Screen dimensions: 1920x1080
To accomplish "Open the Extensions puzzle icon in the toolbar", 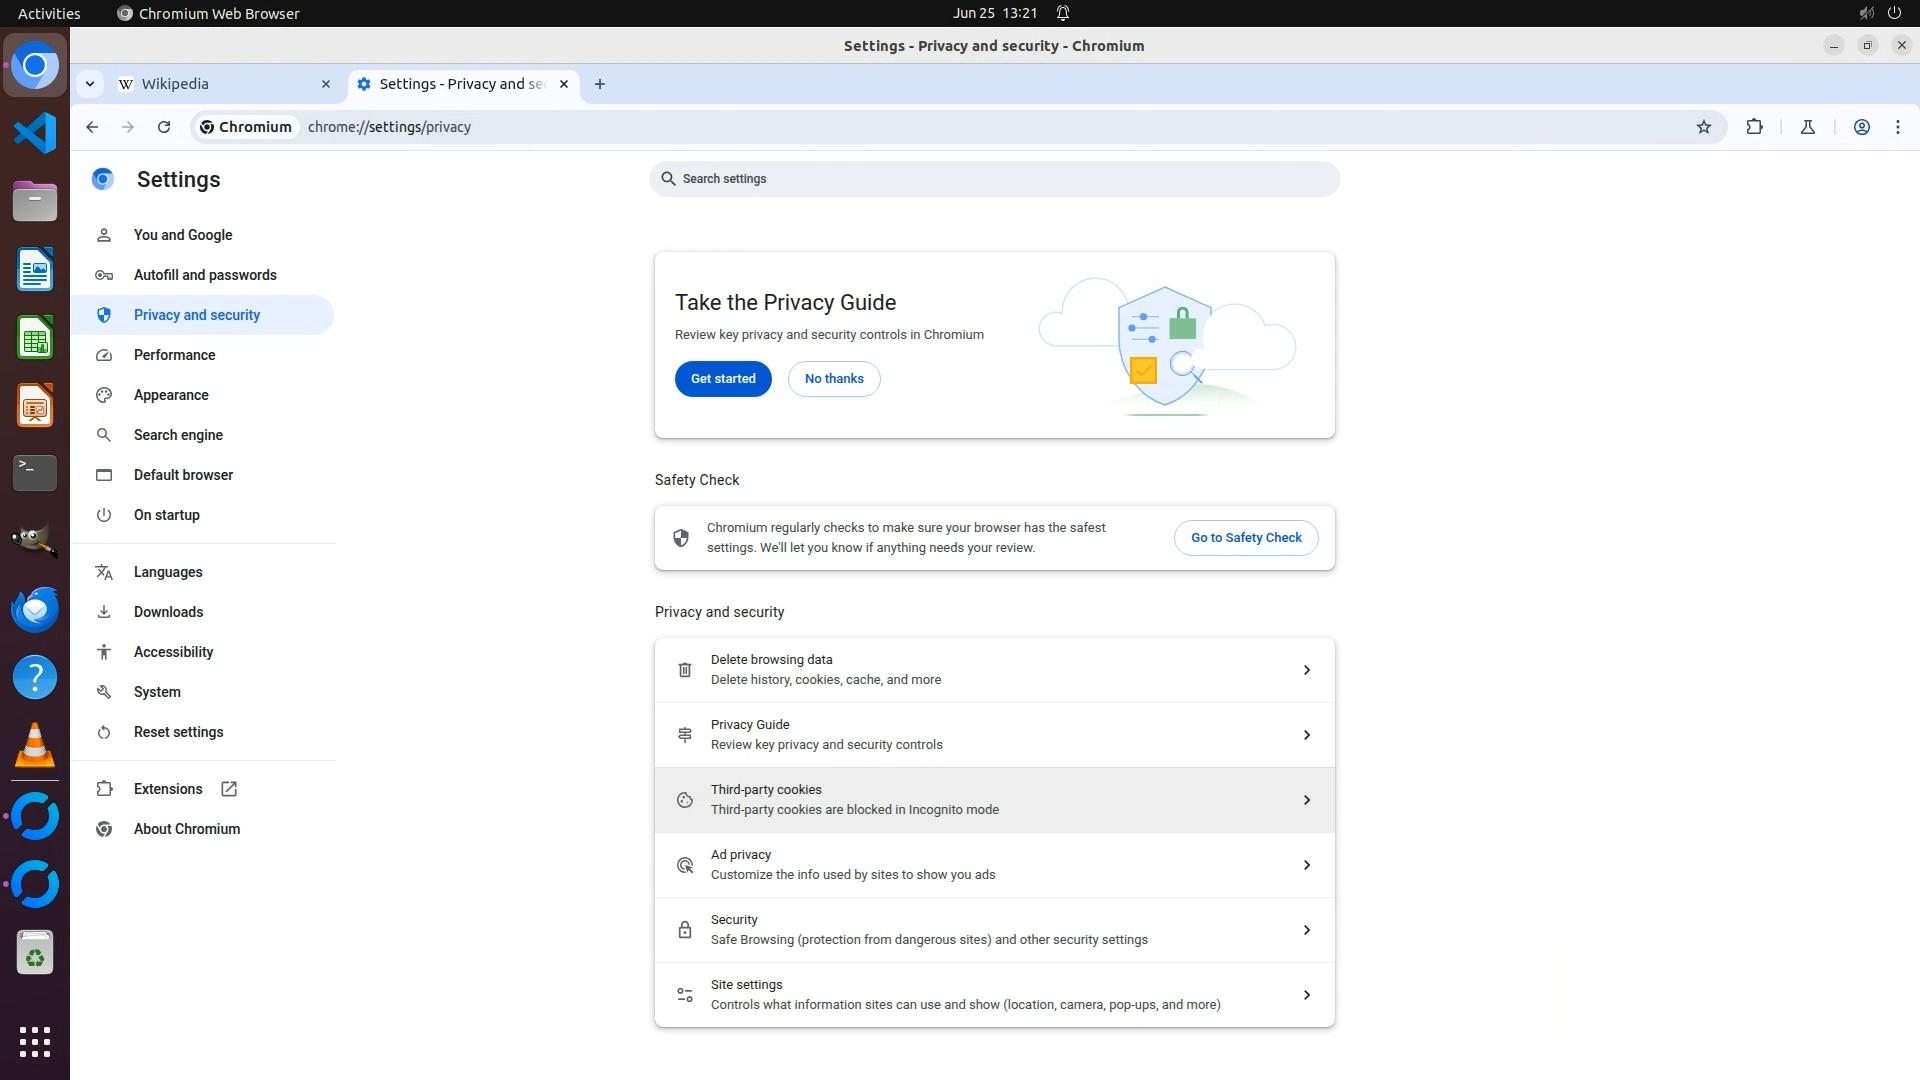I will [x=1754, y=127].
